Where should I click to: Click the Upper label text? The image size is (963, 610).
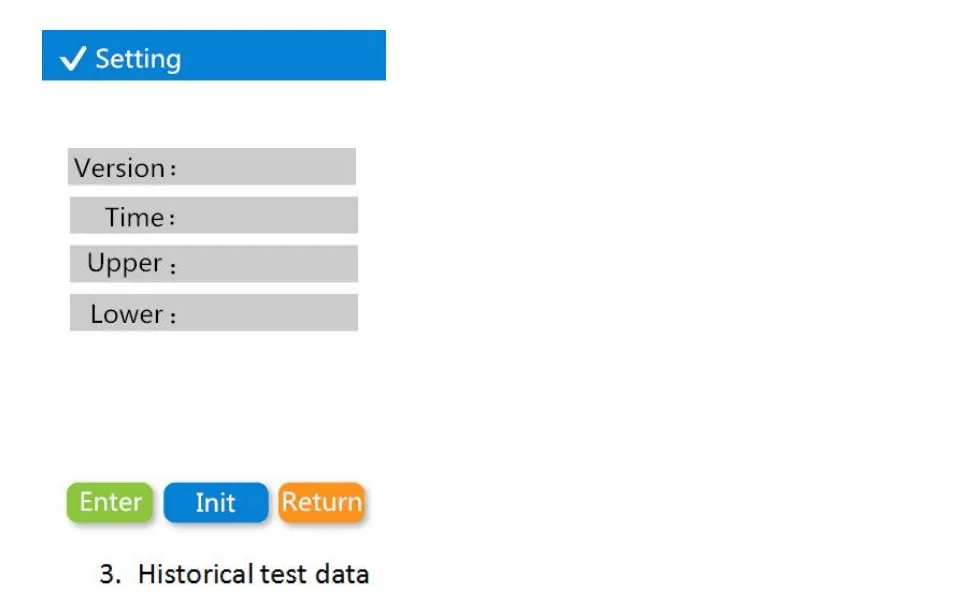click(125, 264)
